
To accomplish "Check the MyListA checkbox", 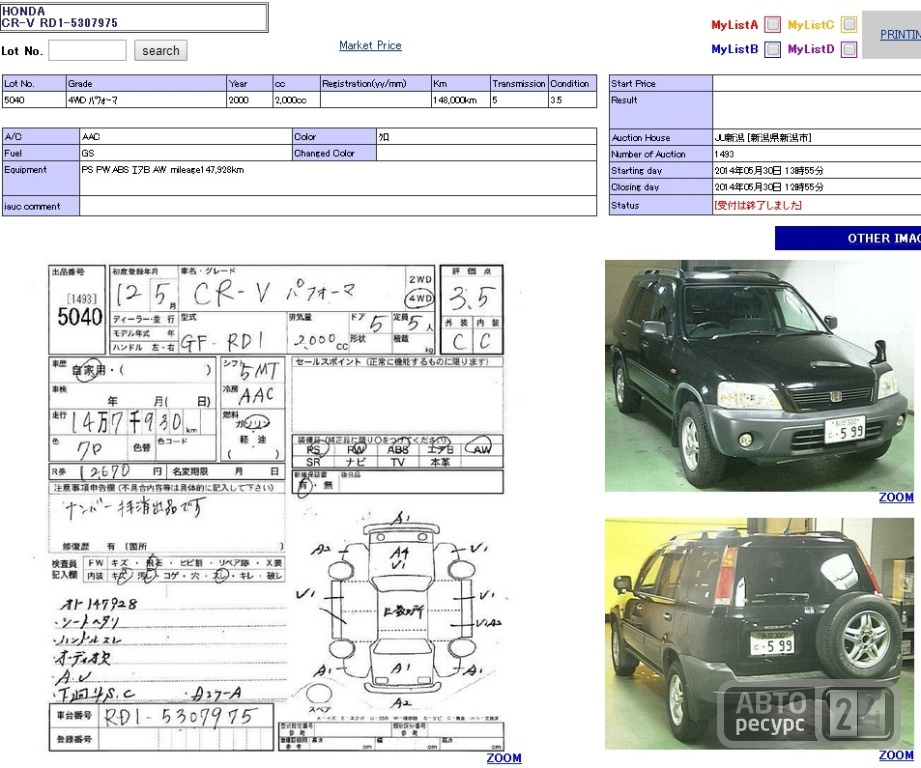I will click(772, 25).
